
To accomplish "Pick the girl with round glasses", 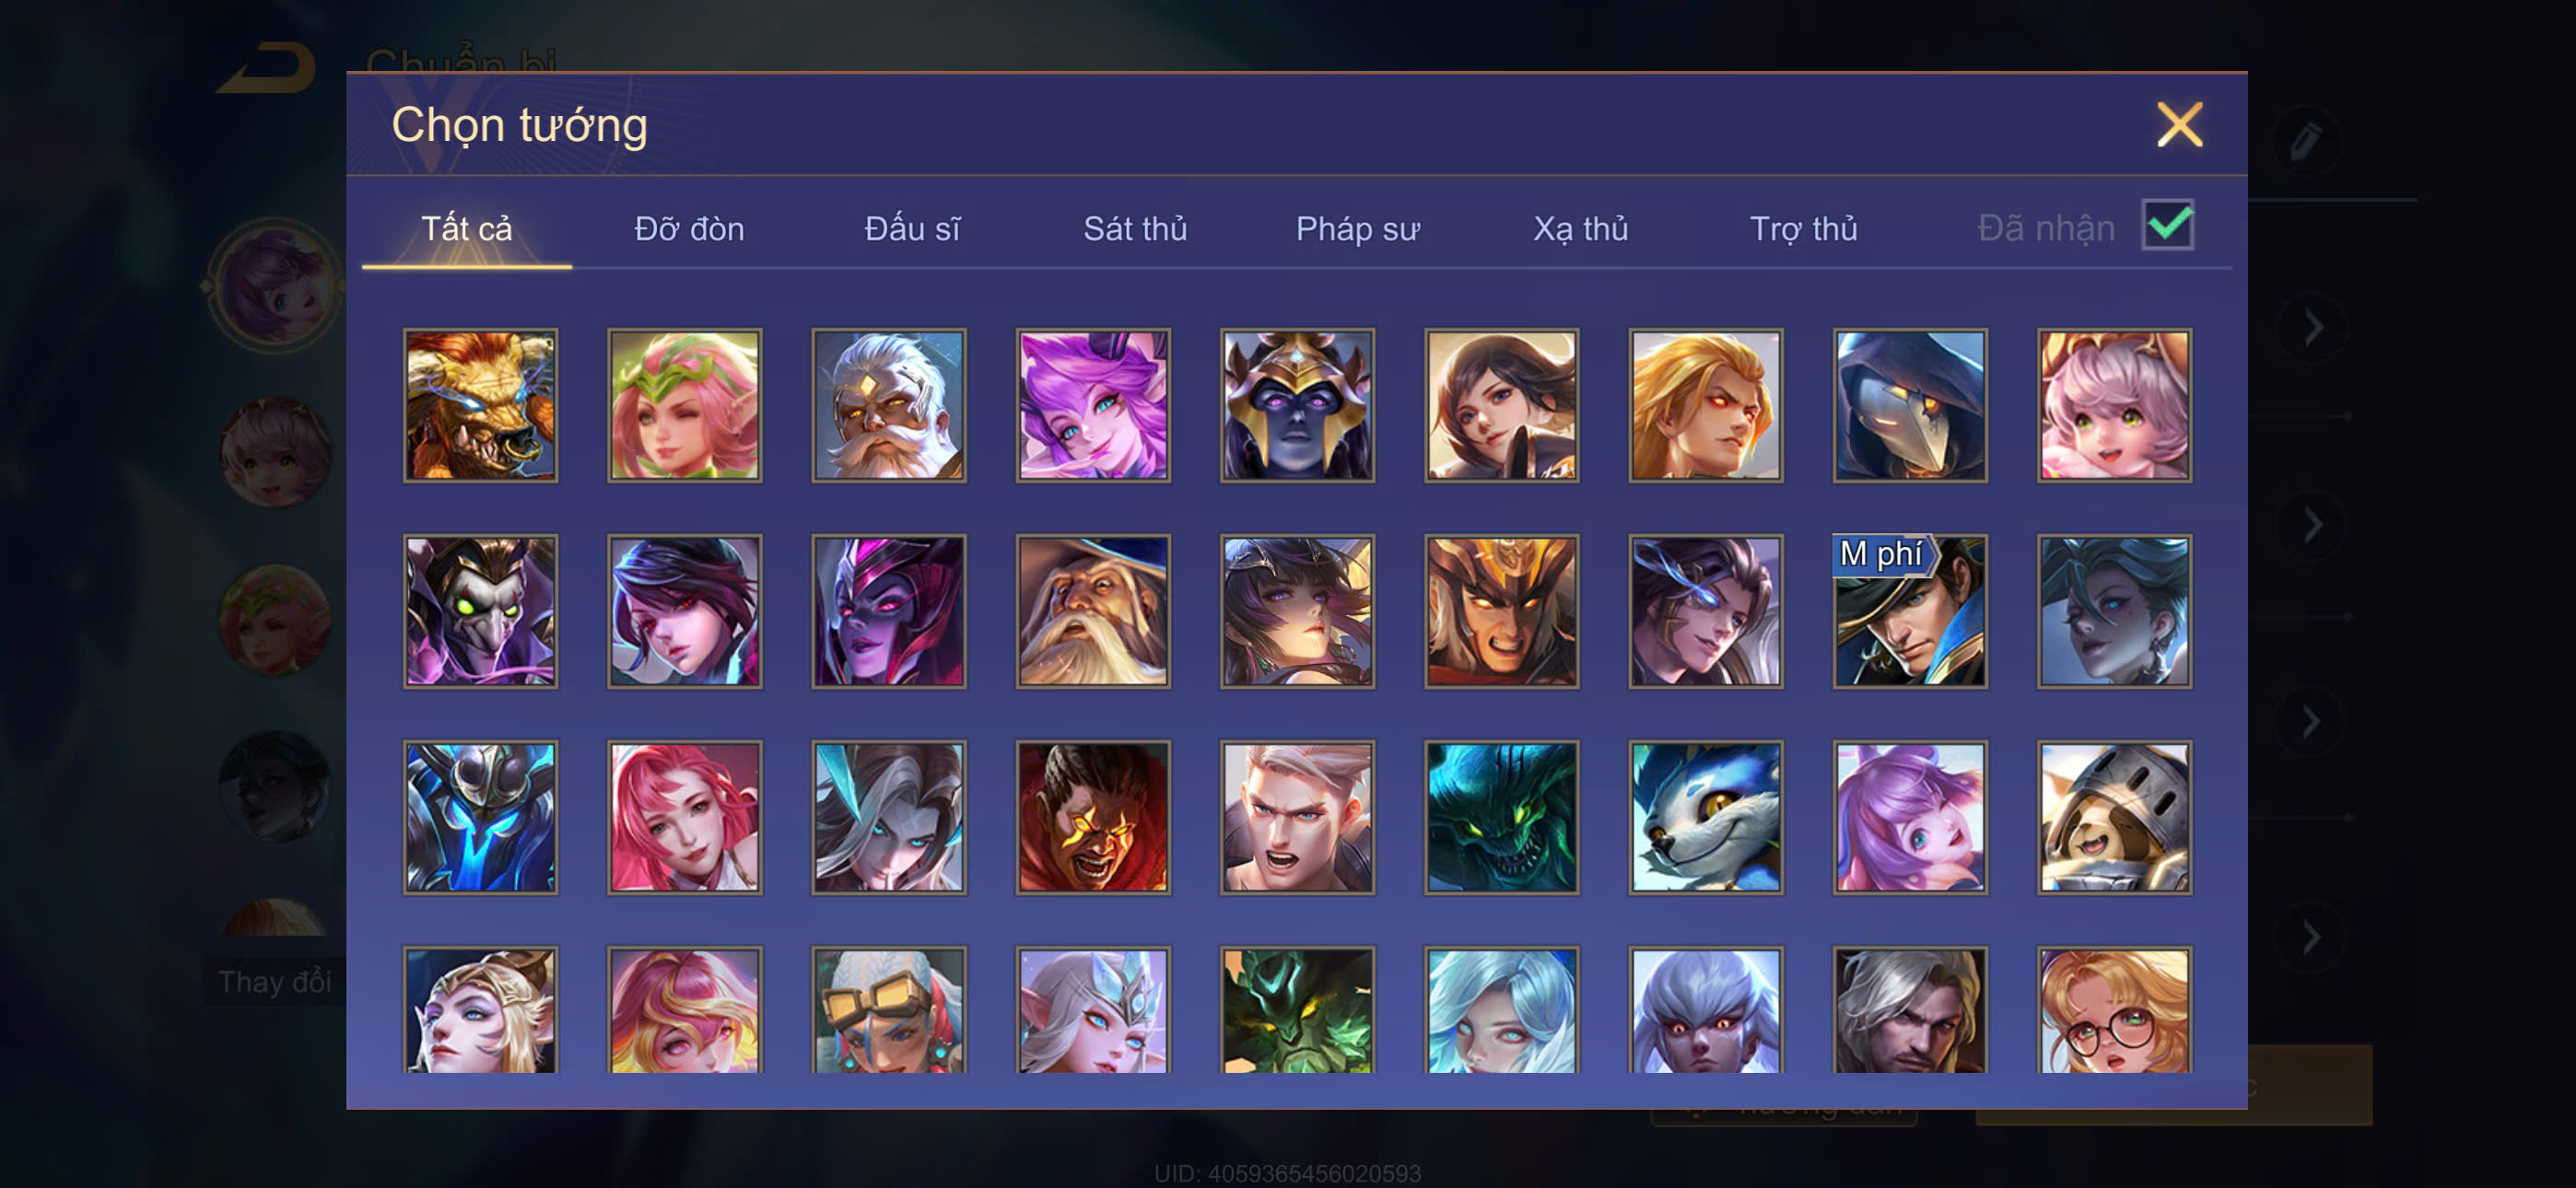I will 2114,1010.
